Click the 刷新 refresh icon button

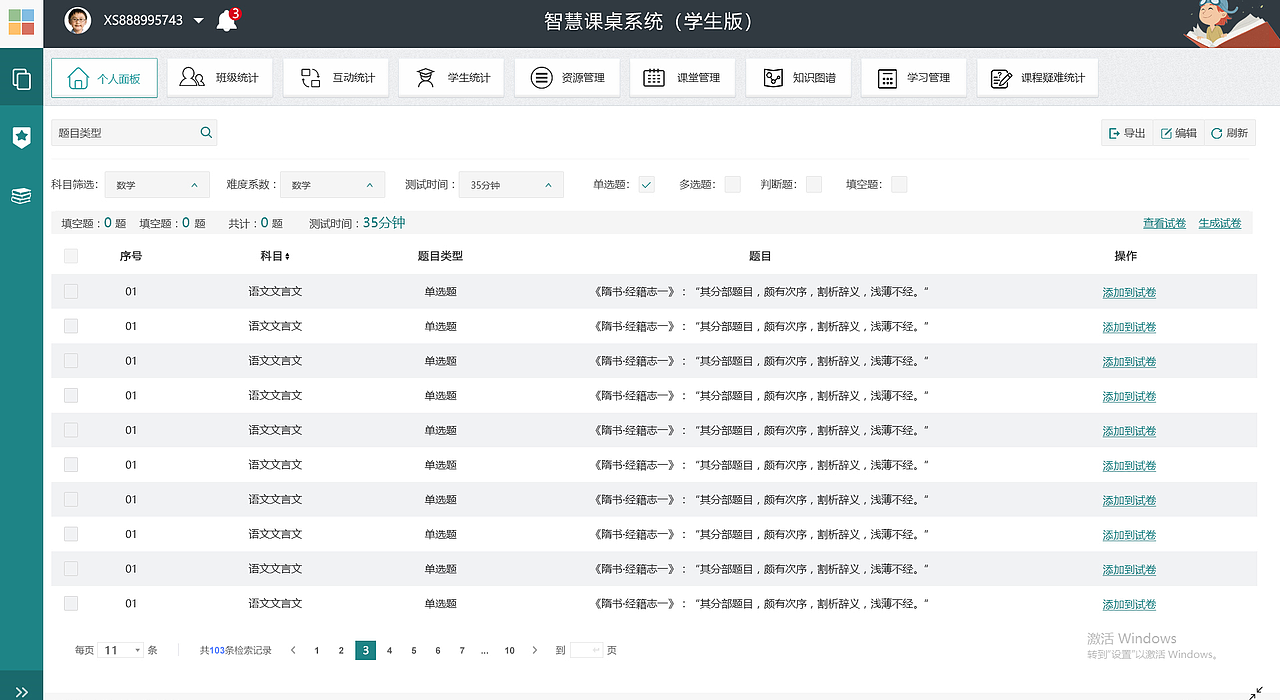(1229, 133)
